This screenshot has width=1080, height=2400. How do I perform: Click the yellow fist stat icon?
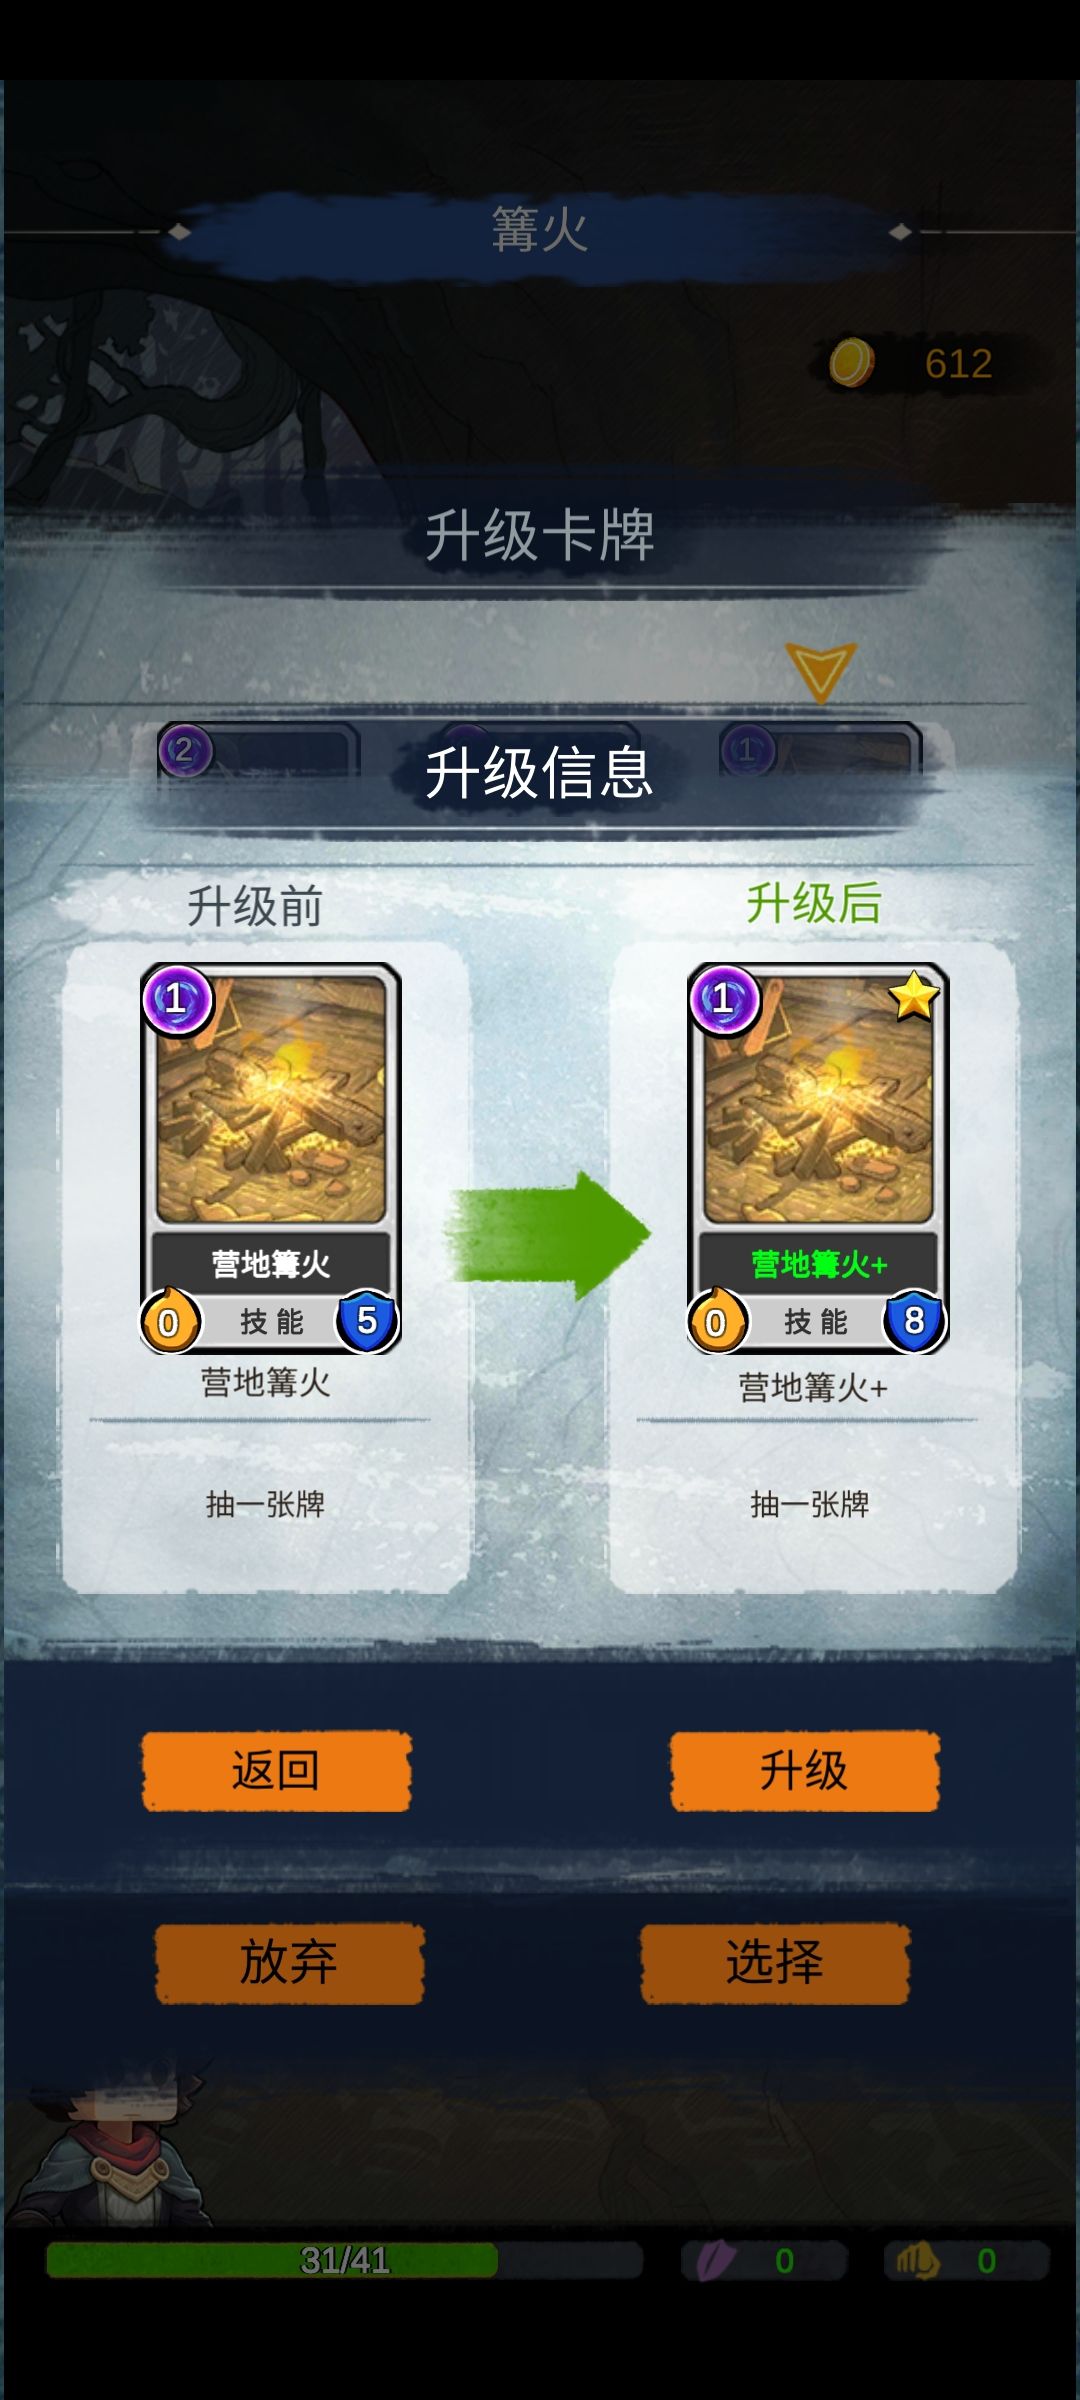coord(917,2260)
